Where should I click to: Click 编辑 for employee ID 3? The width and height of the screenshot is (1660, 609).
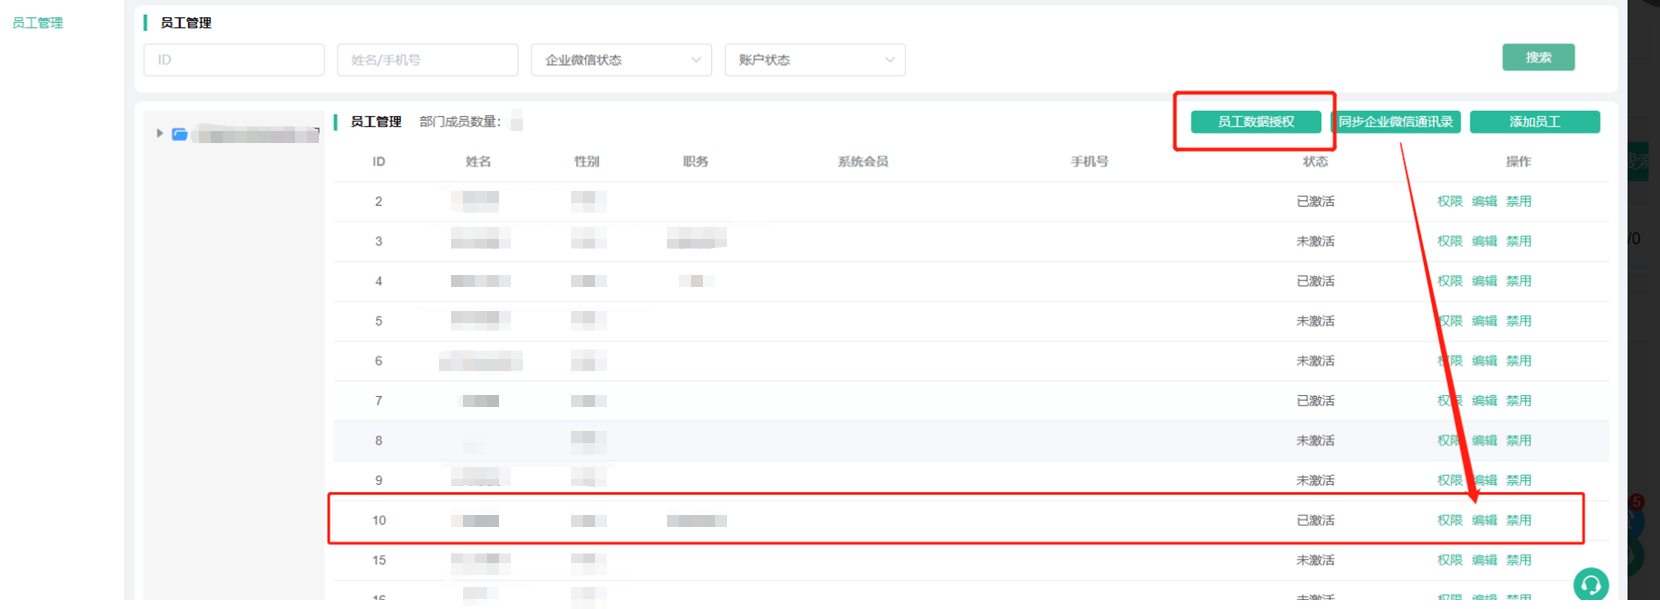(1485, 241)
